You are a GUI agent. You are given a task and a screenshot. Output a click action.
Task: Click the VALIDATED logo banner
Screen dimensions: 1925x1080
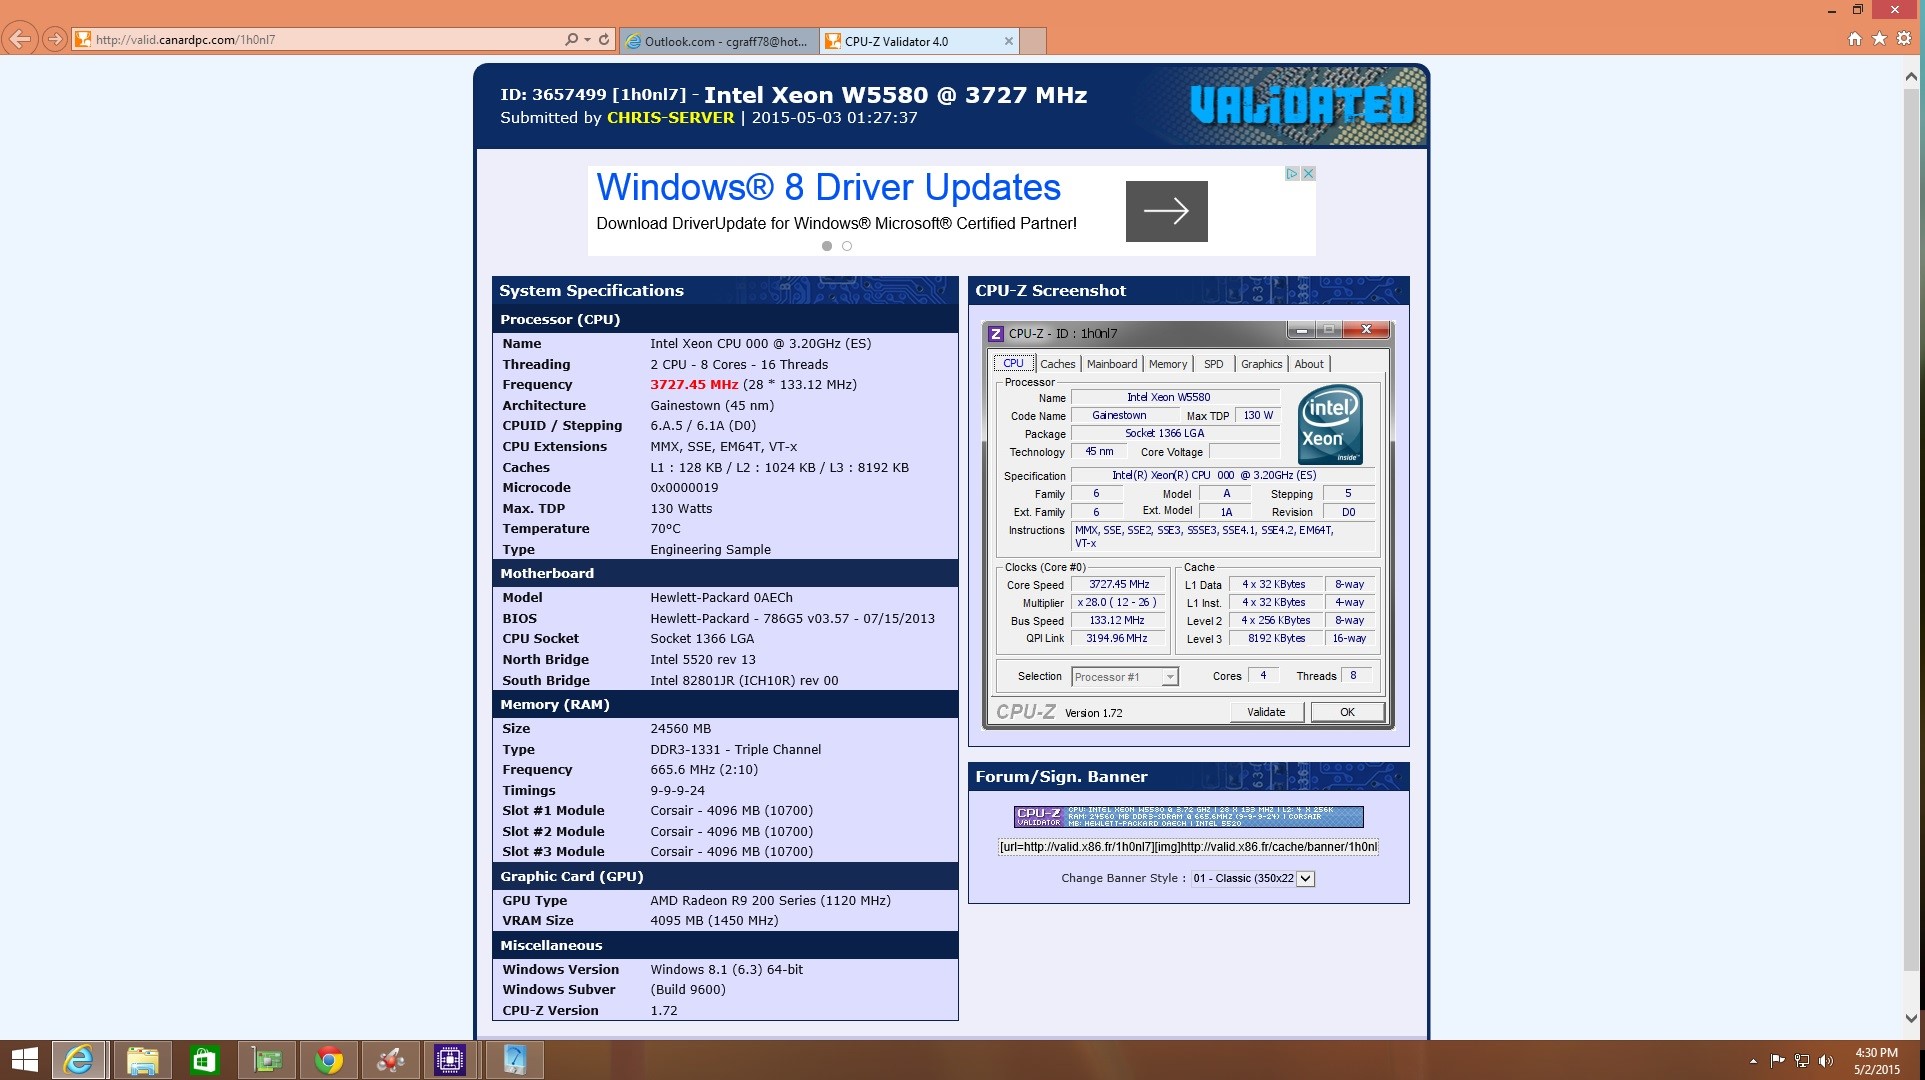1303,105
